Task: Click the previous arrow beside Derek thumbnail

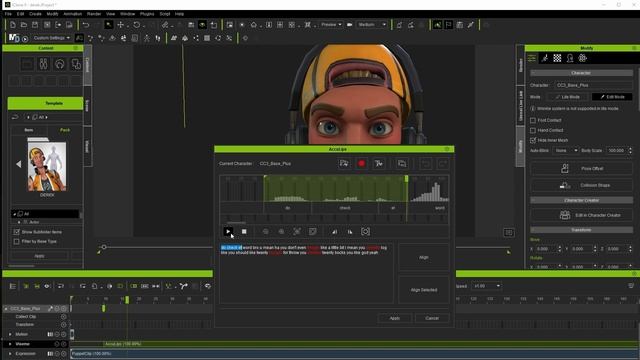Action: pos(19,164)
